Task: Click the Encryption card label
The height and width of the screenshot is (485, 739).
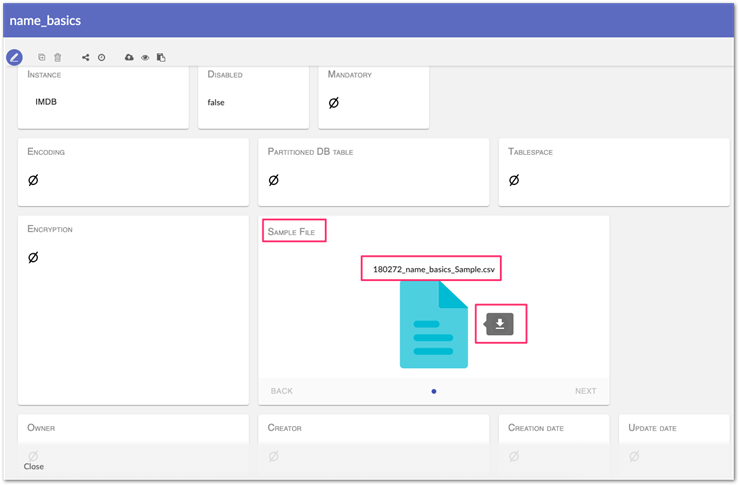Action: click(50, 229)
